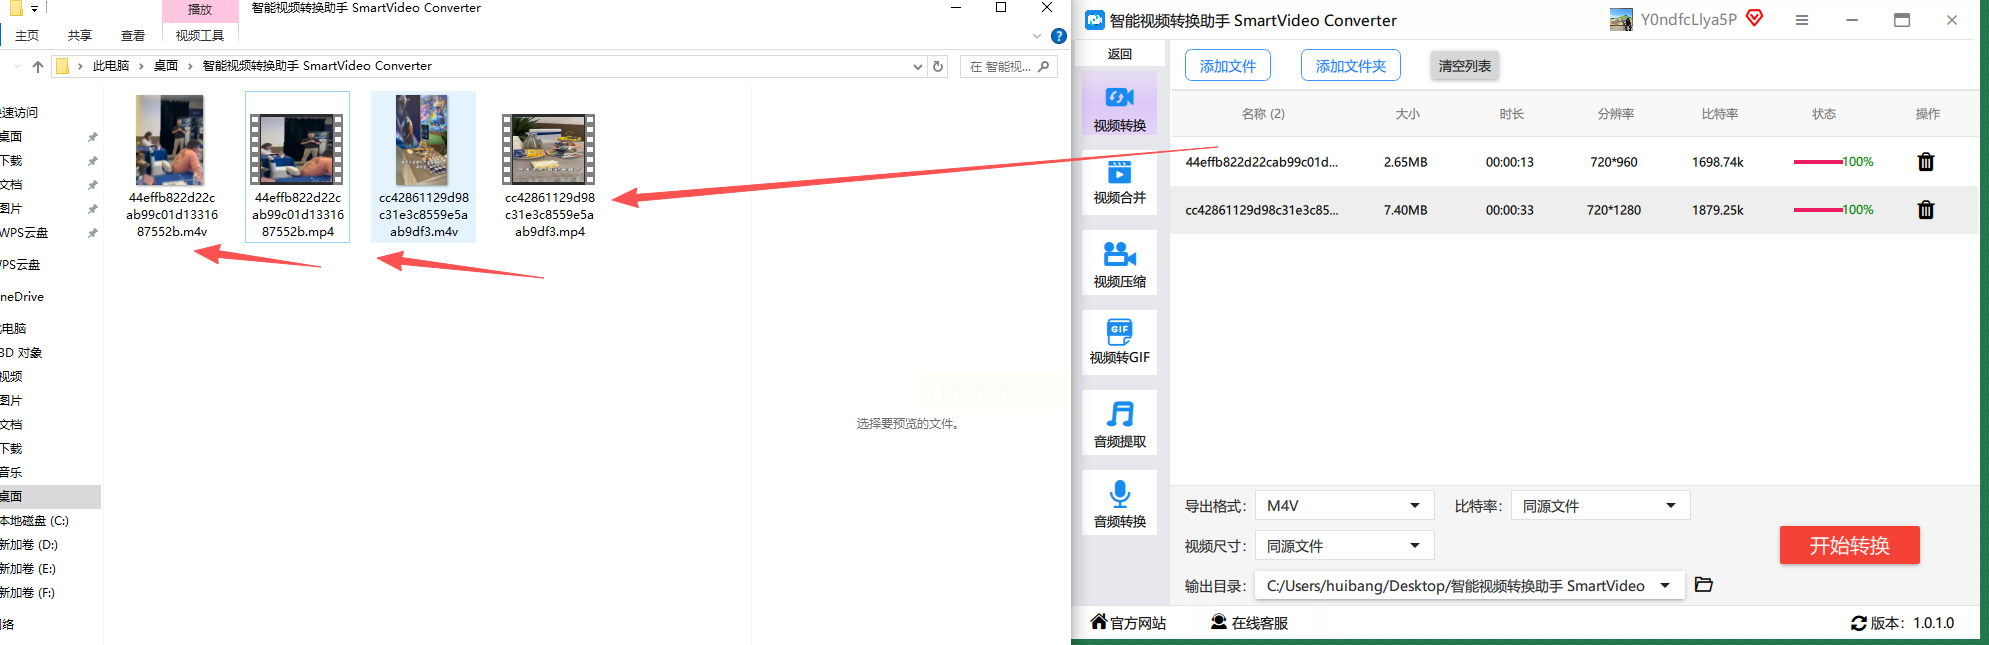
Task: Switch to 共享 ribbon tab
Action: pos(80,36)
